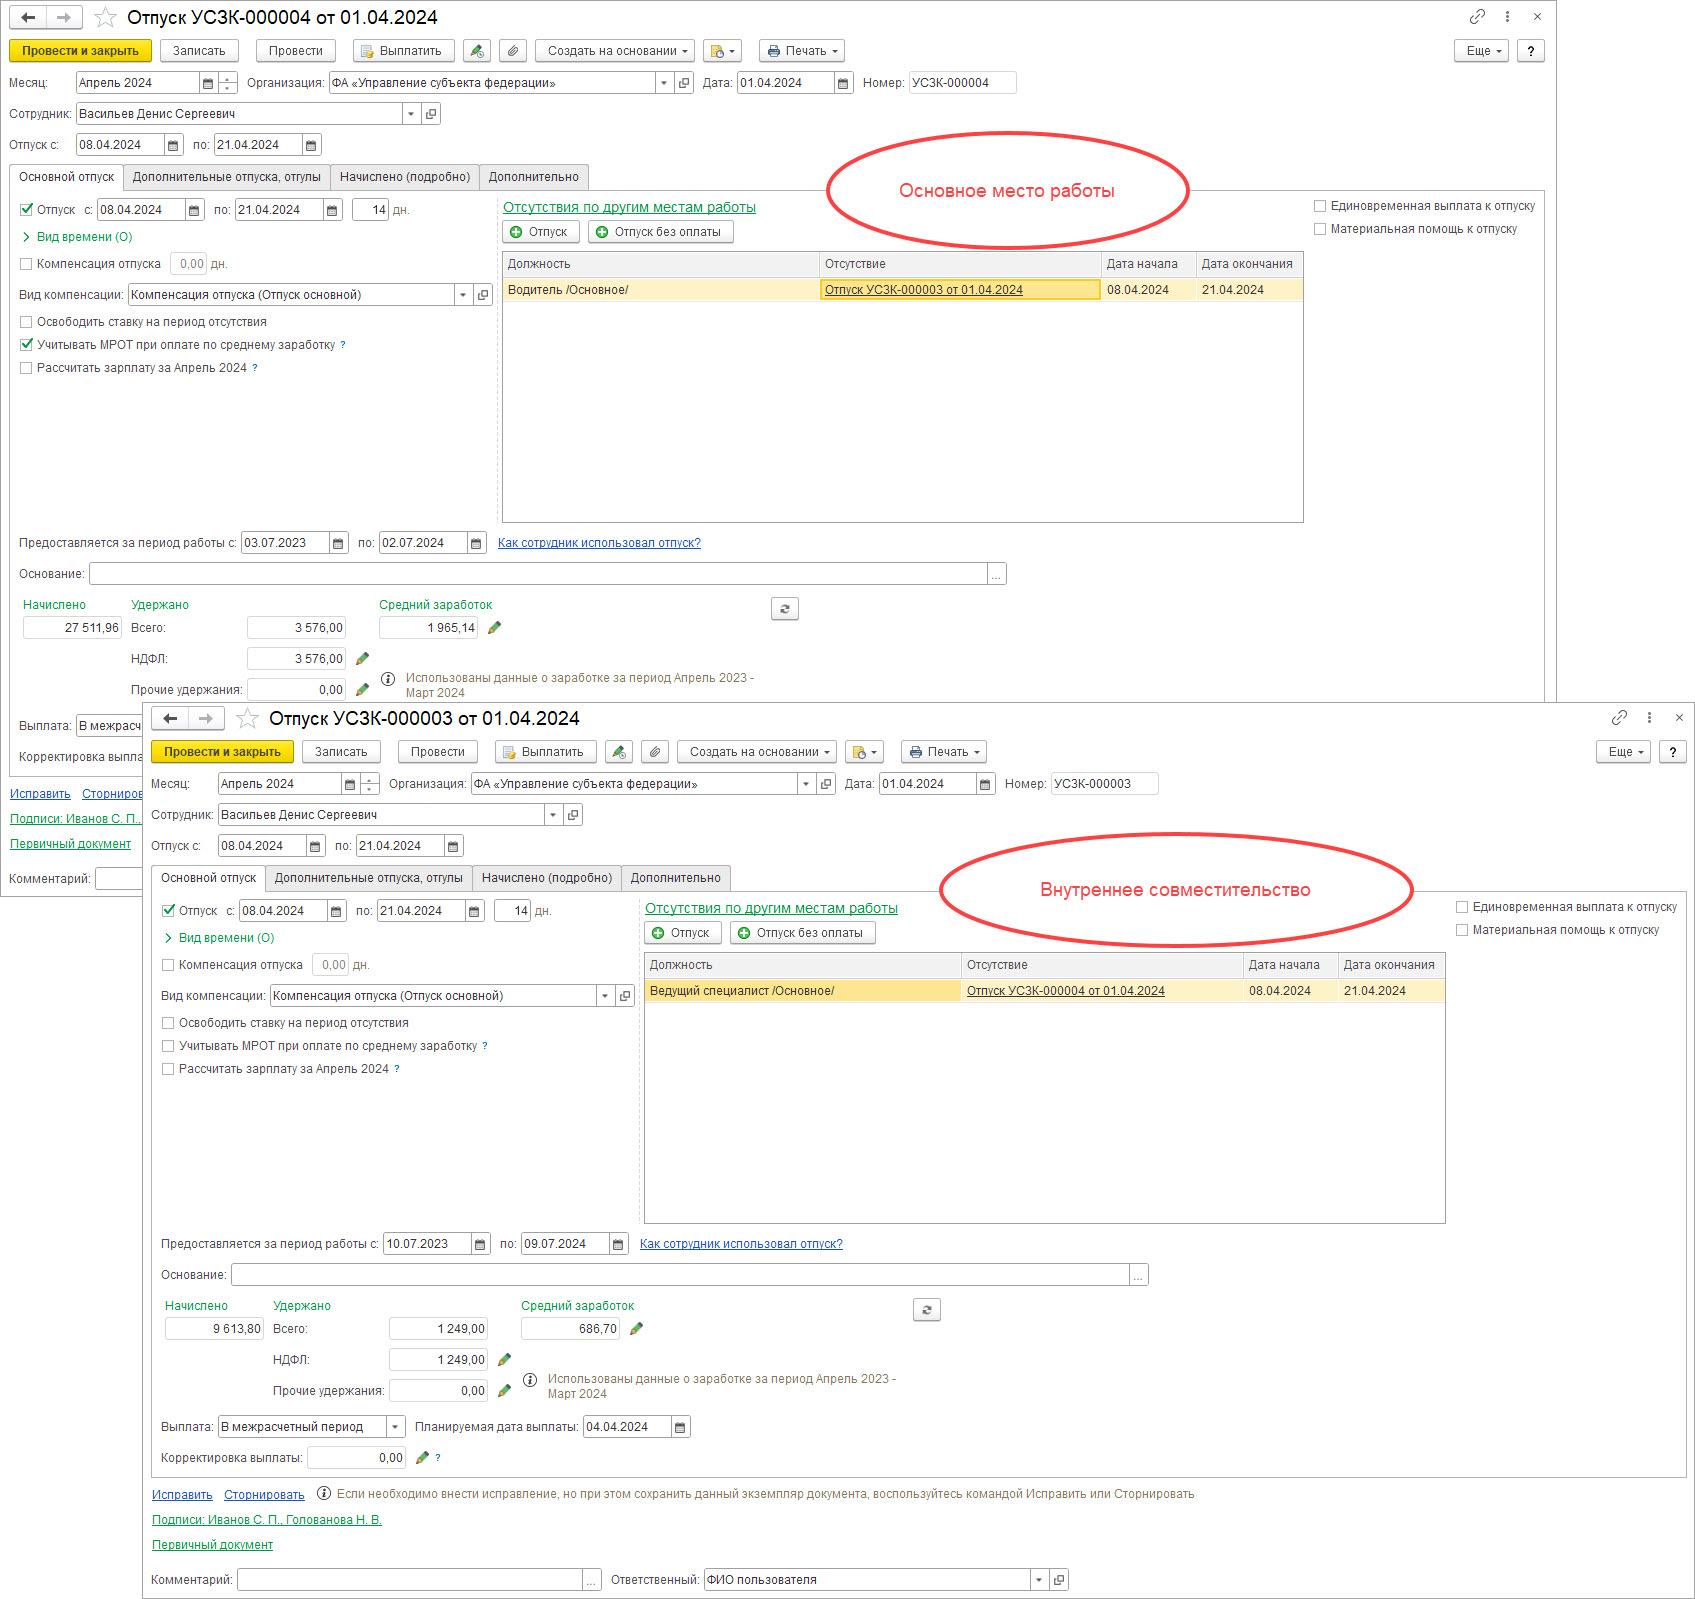Click the signature pen icon in top window toolbar
Screen dimensions: 1695x1599
click(x=477, y=51)
